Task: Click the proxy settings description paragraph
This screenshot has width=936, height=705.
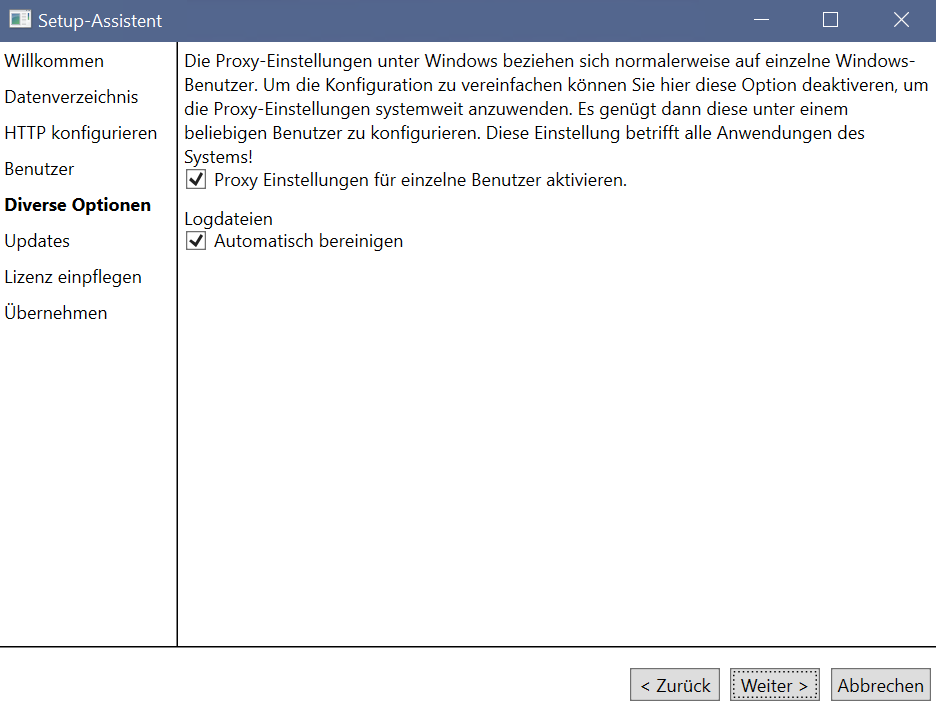Action: click(556, 109)
